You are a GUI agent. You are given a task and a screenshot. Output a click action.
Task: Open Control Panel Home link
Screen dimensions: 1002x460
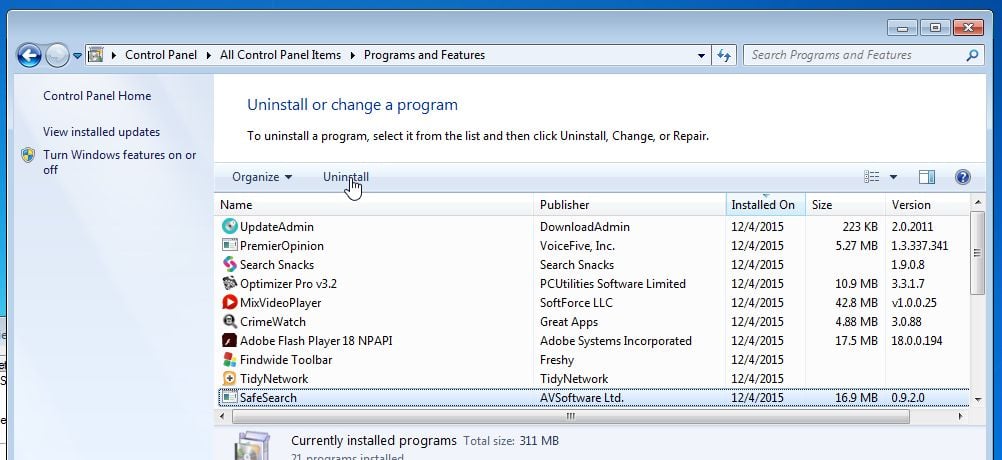pos(97,96)
